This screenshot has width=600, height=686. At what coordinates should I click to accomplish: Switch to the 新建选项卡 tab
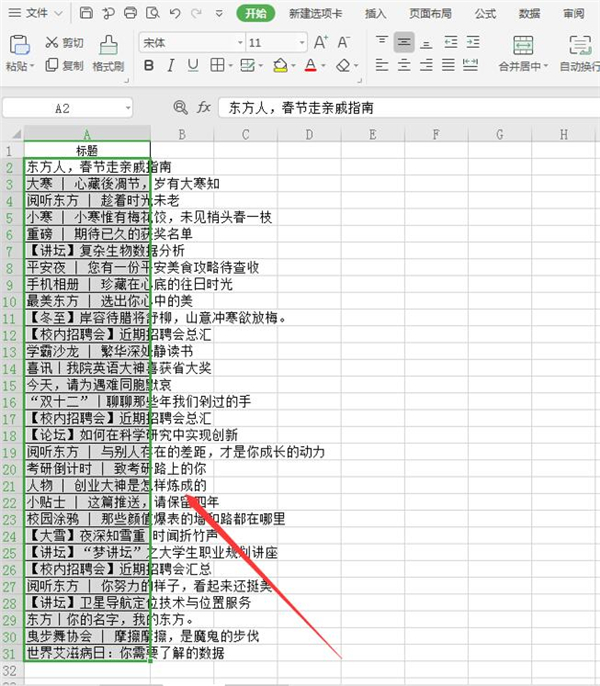point(316,14)
